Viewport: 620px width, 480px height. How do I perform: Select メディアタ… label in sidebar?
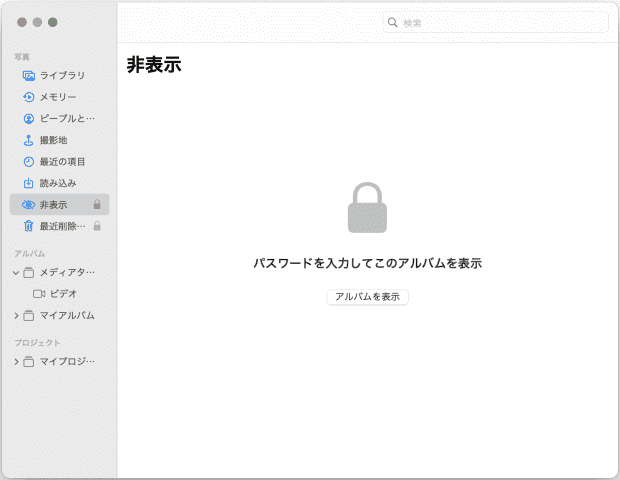coord(67,272)
